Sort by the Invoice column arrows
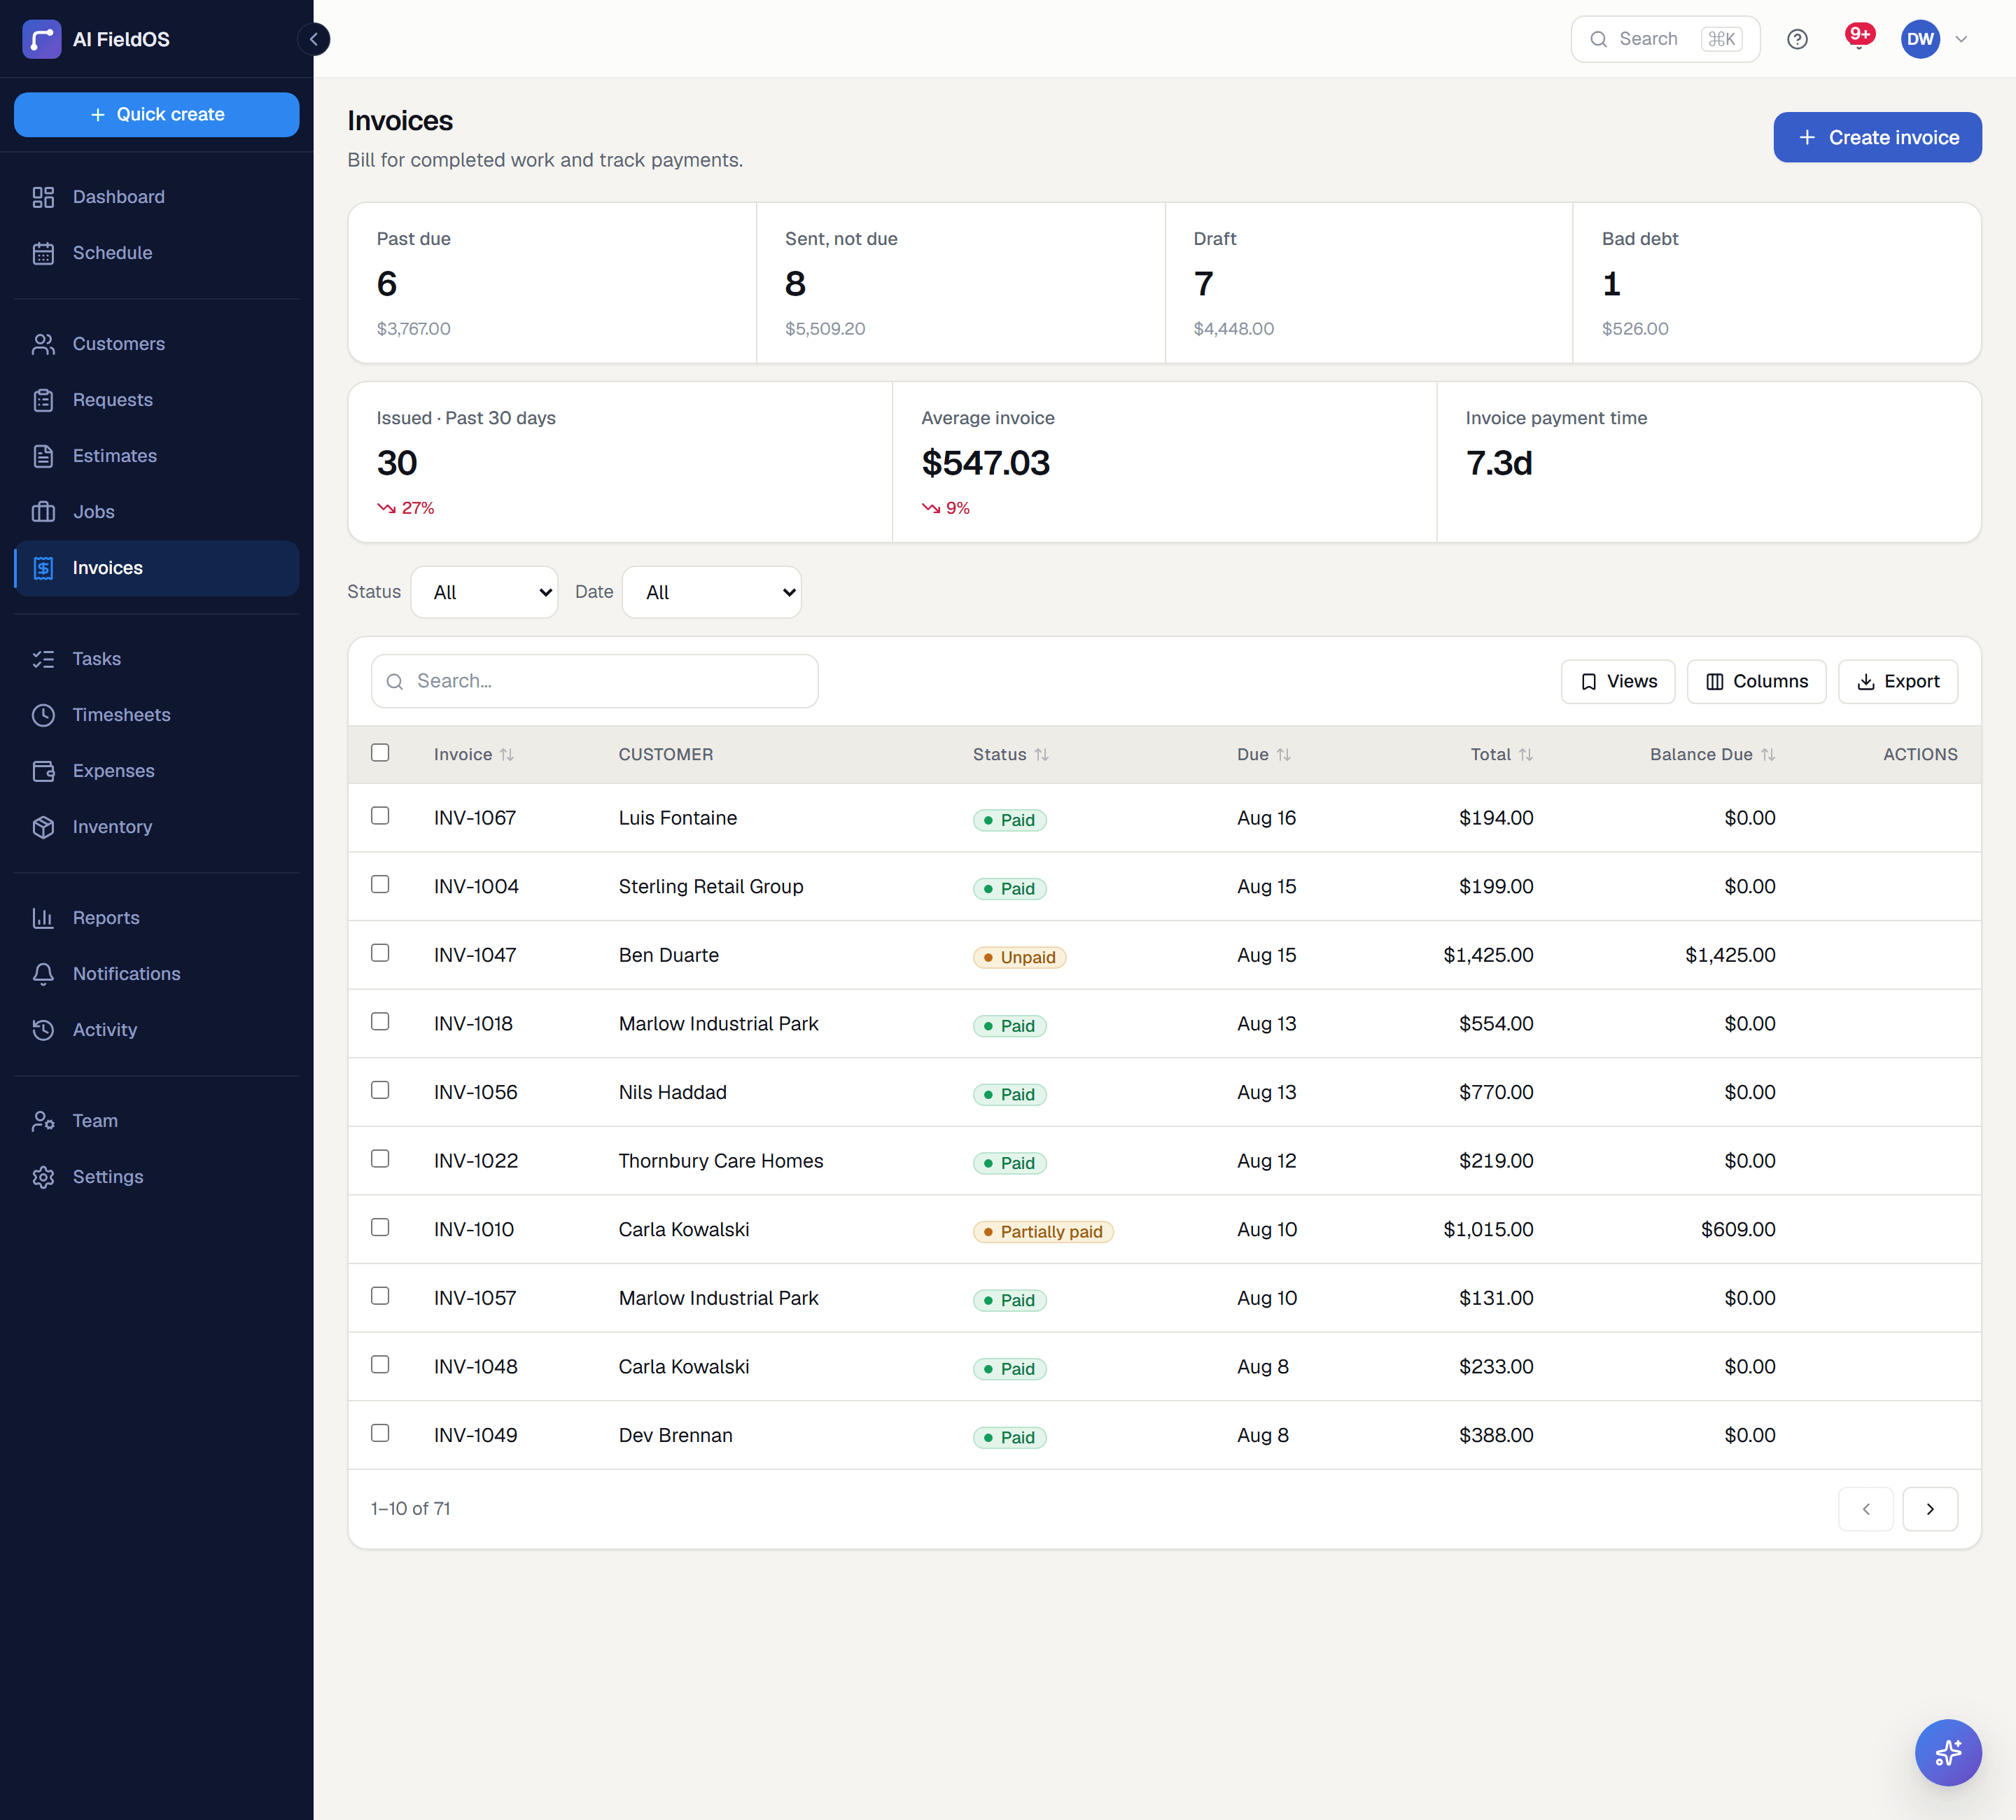This screenshot has width=2016, height=1820. coord(507,755)
